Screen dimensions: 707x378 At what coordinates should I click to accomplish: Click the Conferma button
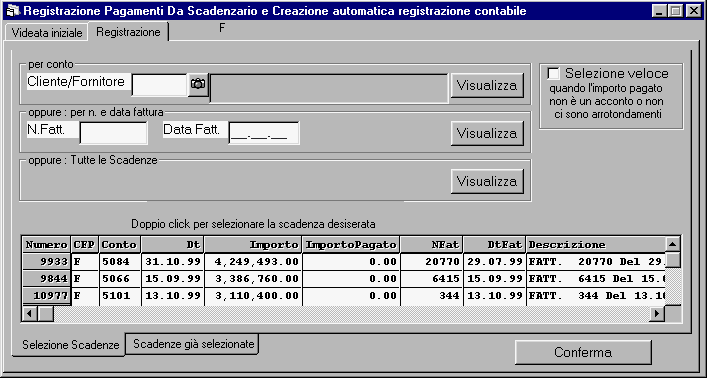(583, 352)
